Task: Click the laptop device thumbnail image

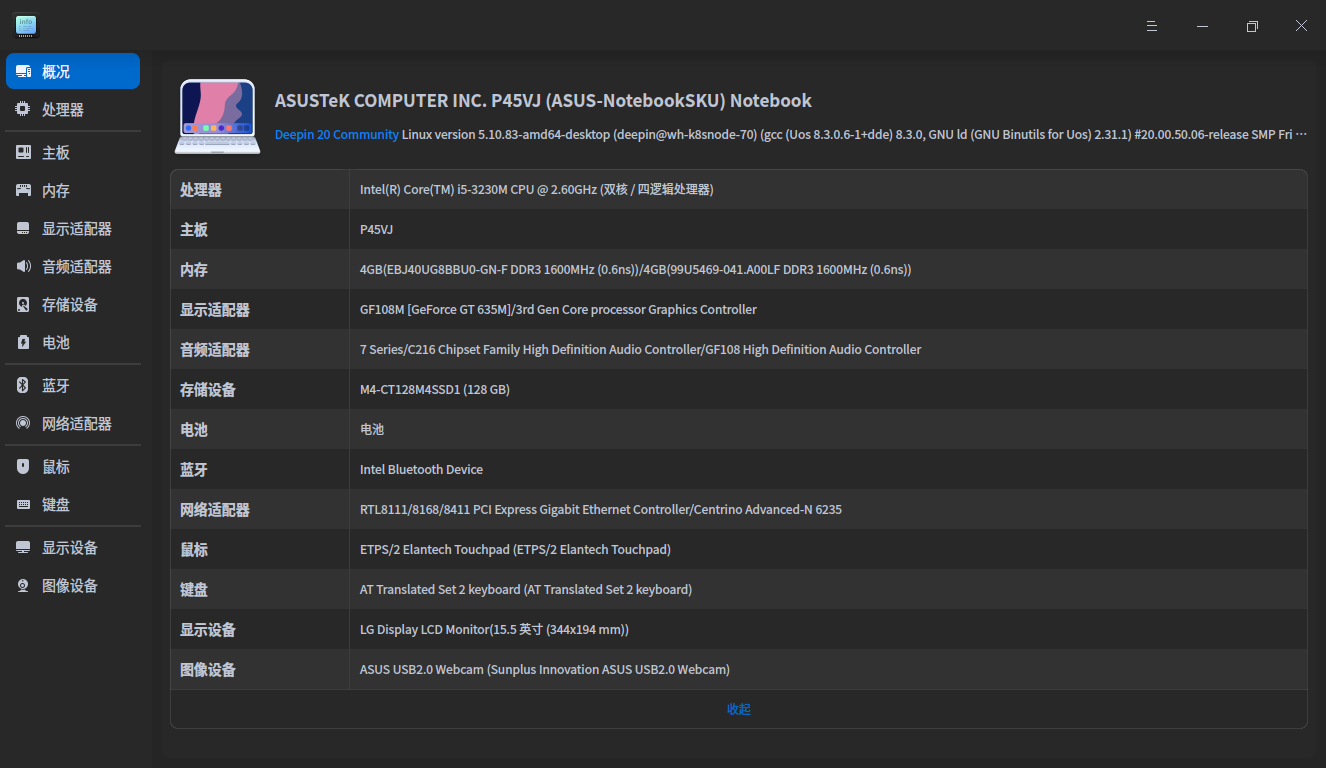Action: (216, 117)
